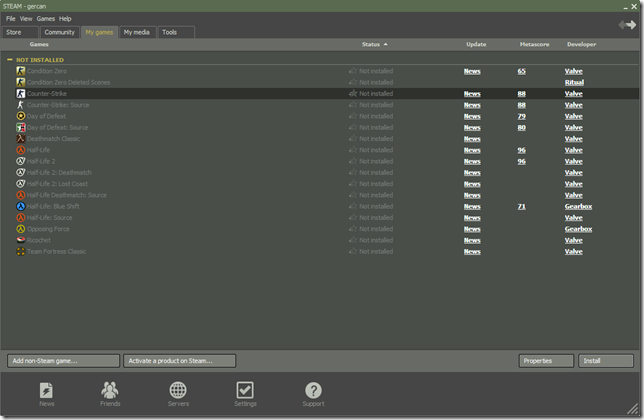Switch to the My media tab

(x=137, y=32)
